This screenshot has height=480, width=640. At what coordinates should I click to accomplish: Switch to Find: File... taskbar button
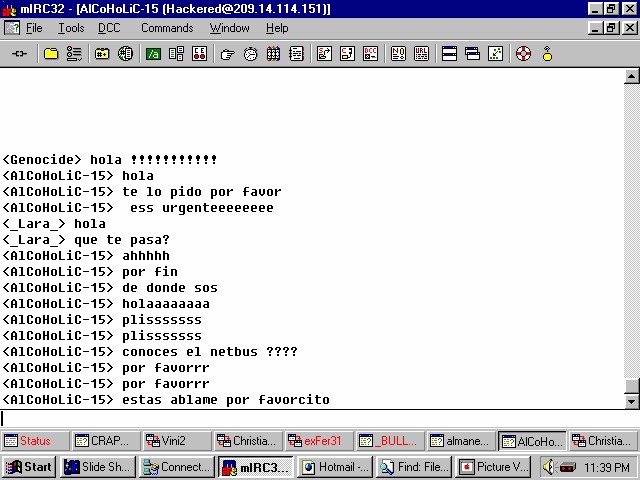(413, 467)
